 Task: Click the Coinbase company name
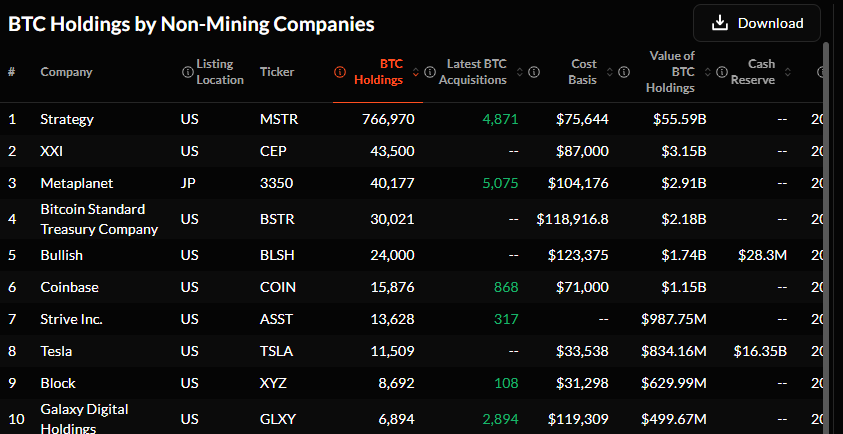pyautogui.click(x=70, y=287)
